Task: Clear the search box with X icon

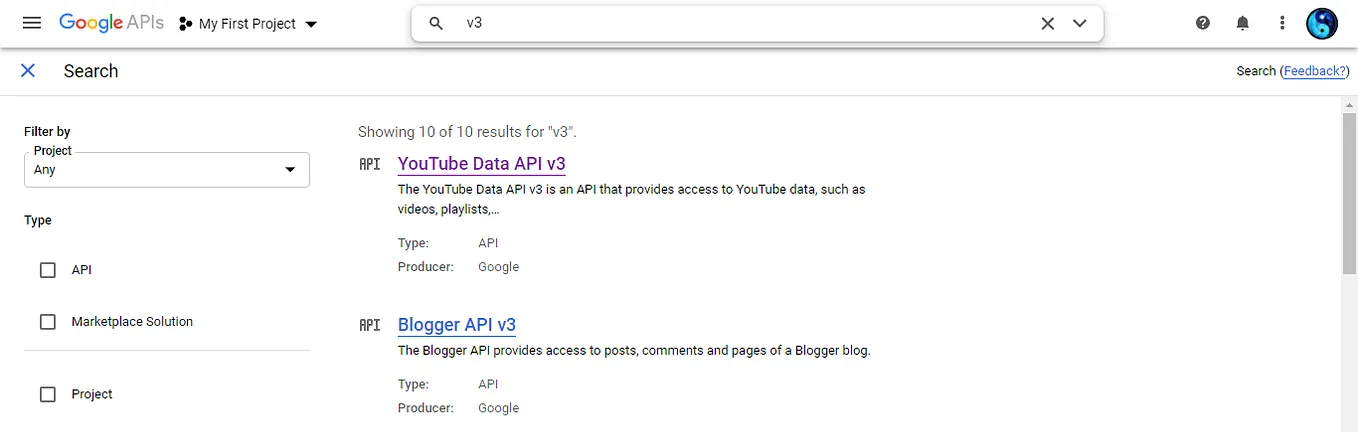Action: pos(1047,23)
